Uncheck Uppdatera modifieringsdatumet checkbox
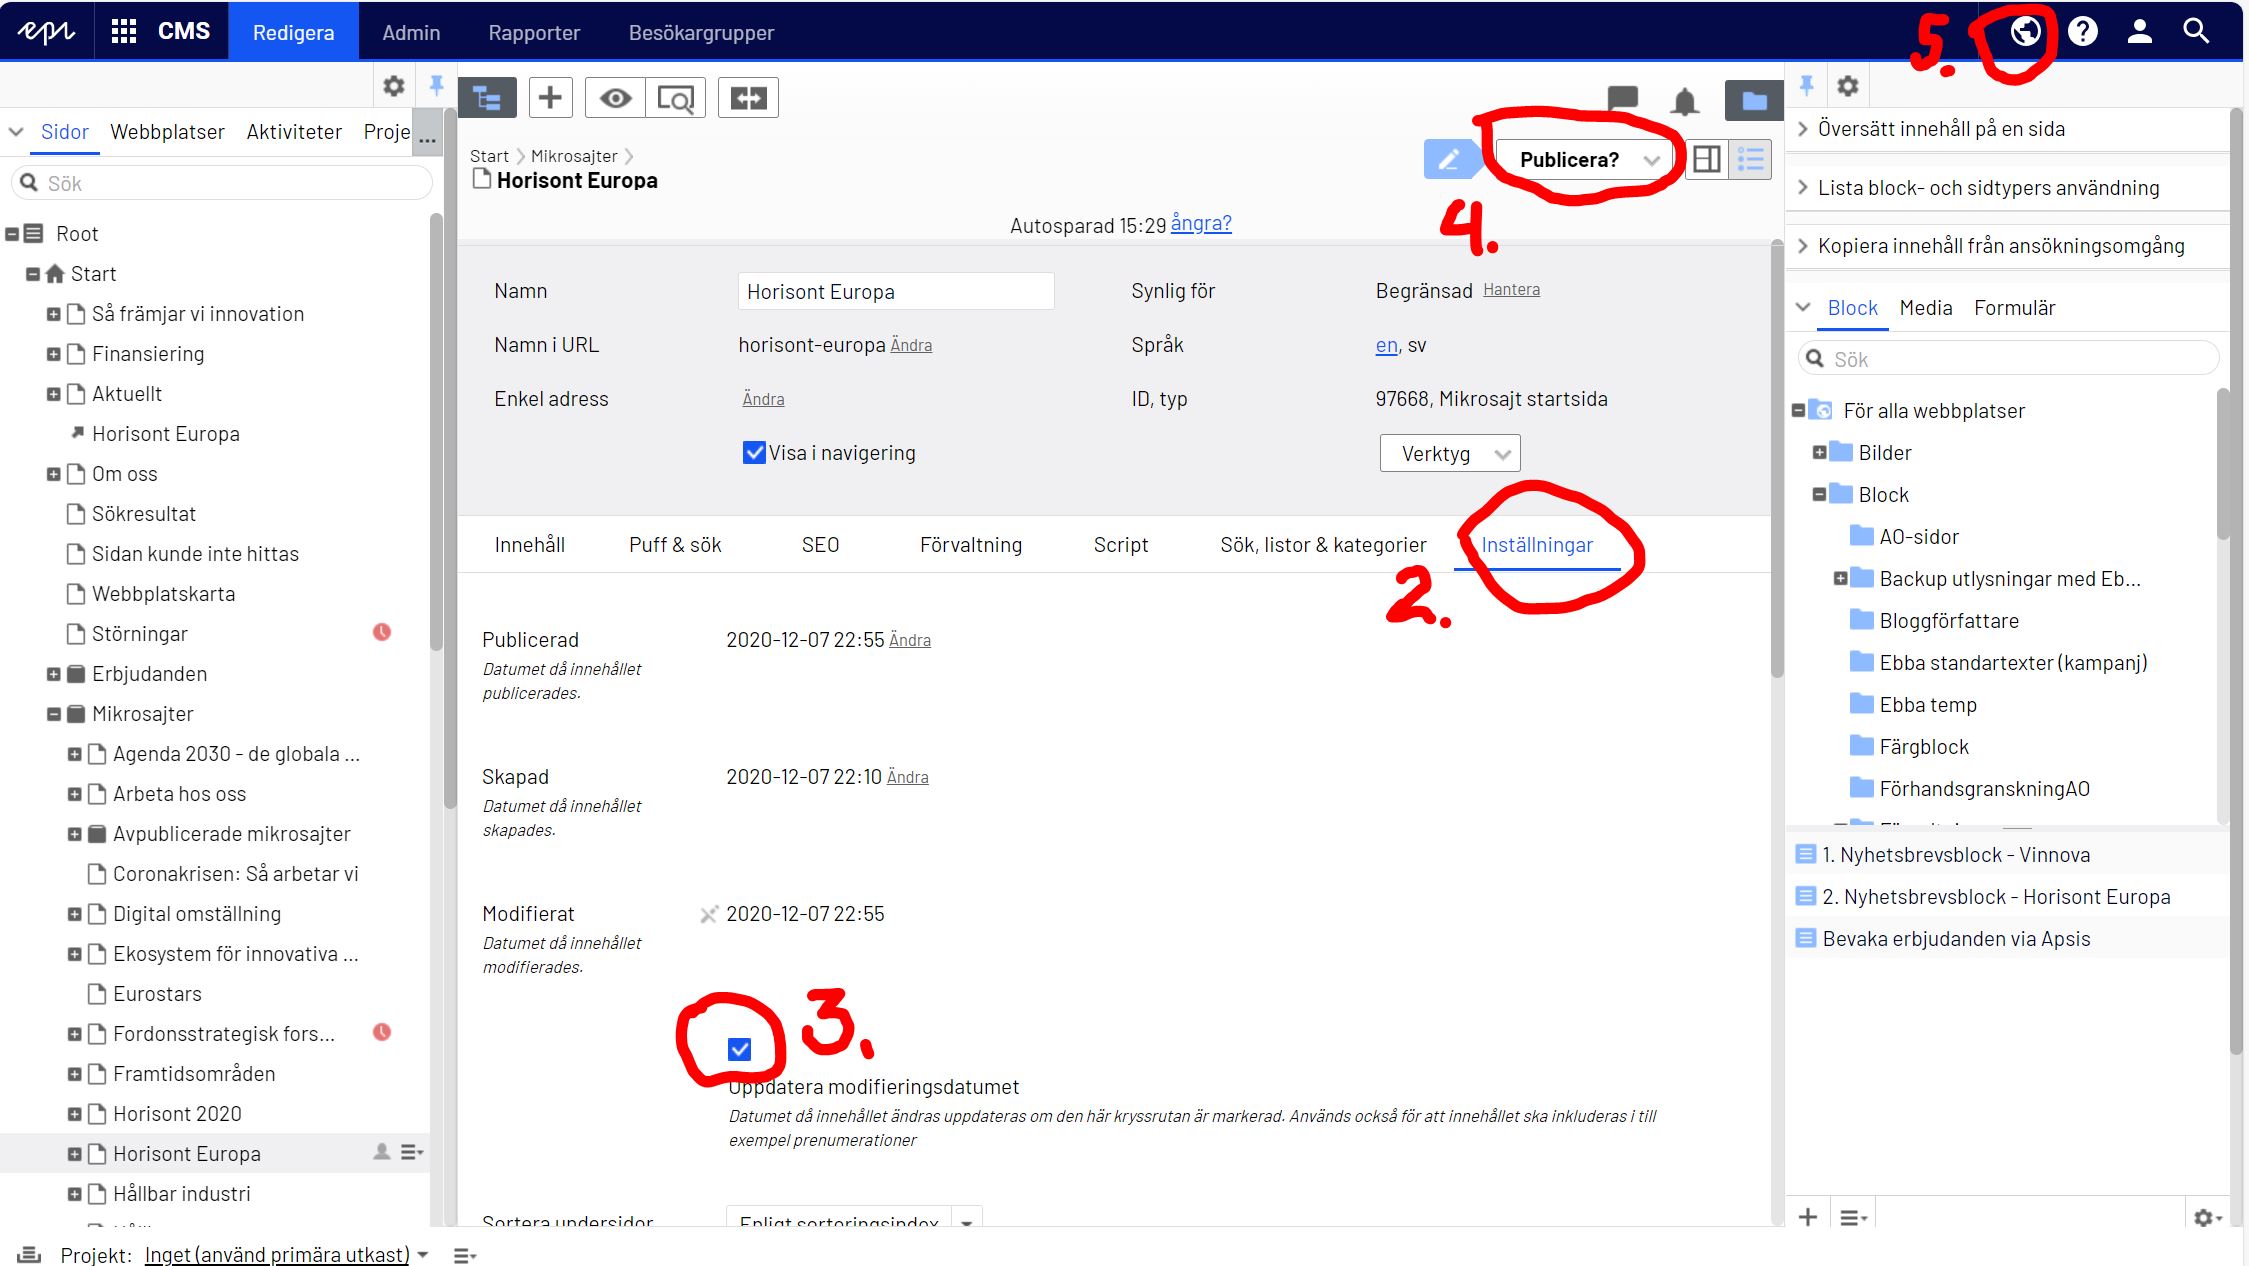2249x1266 pixels. coord(739,1049)
